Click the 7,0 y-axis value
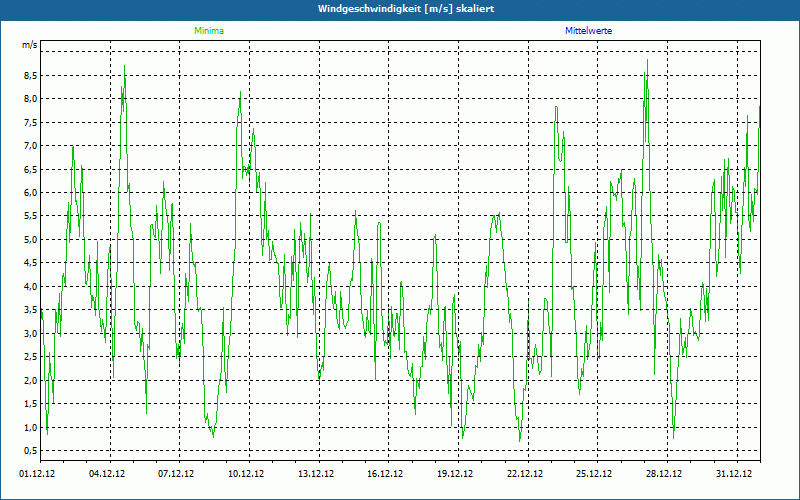 point(31,146)
